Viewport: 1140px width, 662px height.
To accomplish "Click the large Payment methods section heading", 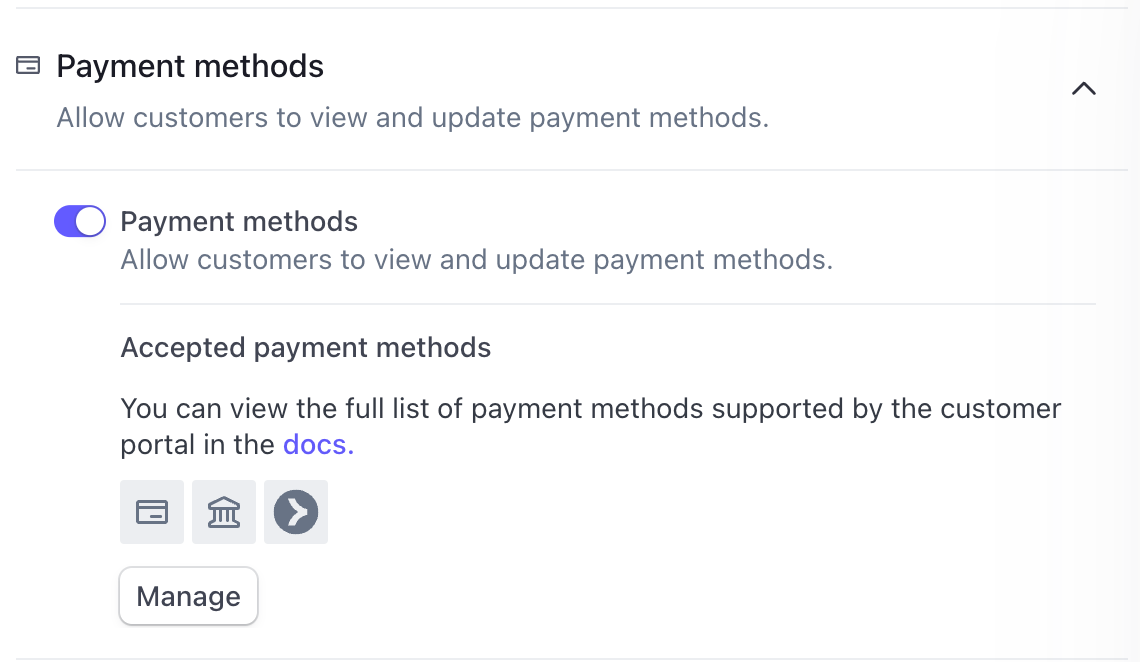I will pyautogui.click(x=190, y=67).
